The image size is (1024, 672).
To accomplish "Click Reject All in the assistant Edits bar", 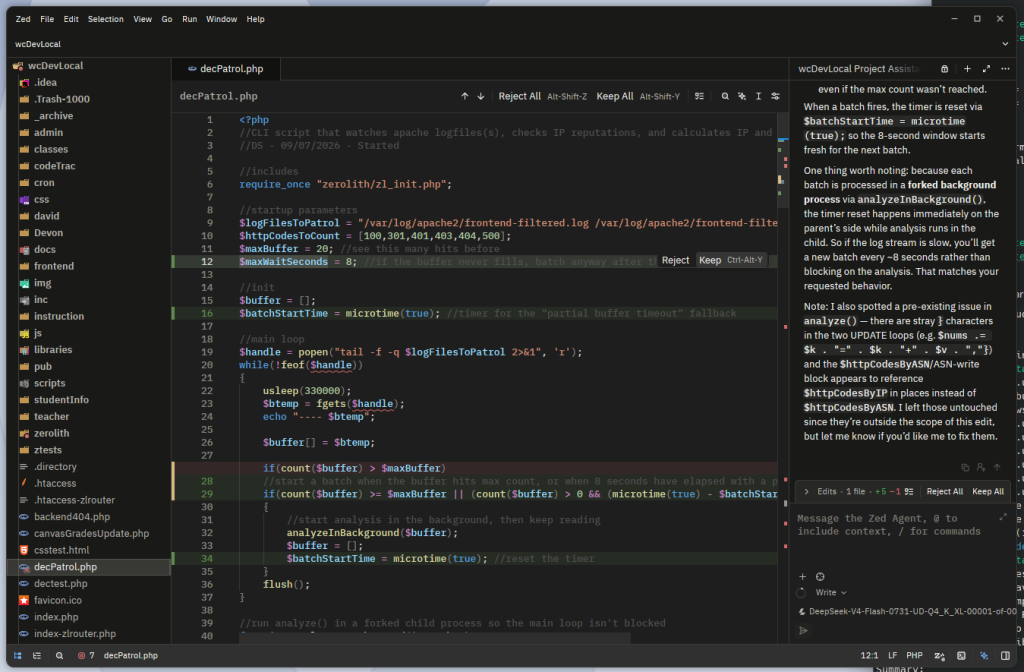I will point(944,492).
